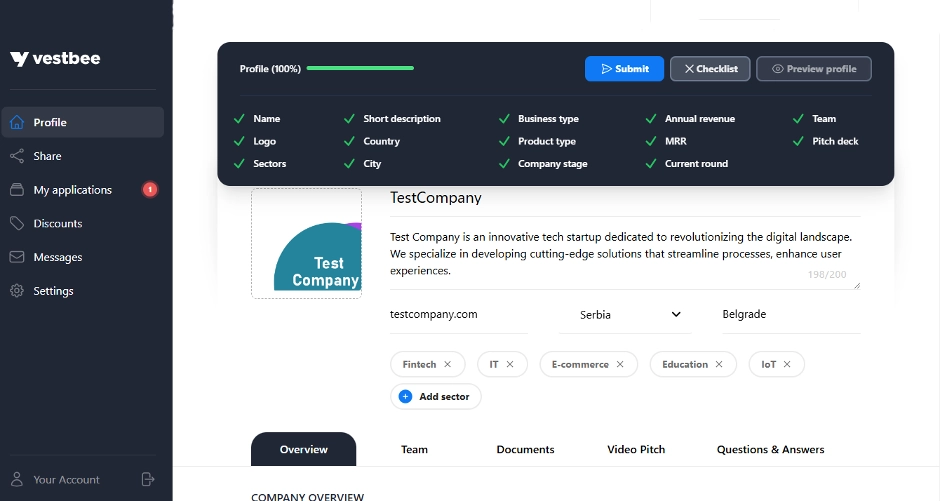Open Messages in the sidebar
This screenshot has width=941, height=502.
(x=83, y=257)
